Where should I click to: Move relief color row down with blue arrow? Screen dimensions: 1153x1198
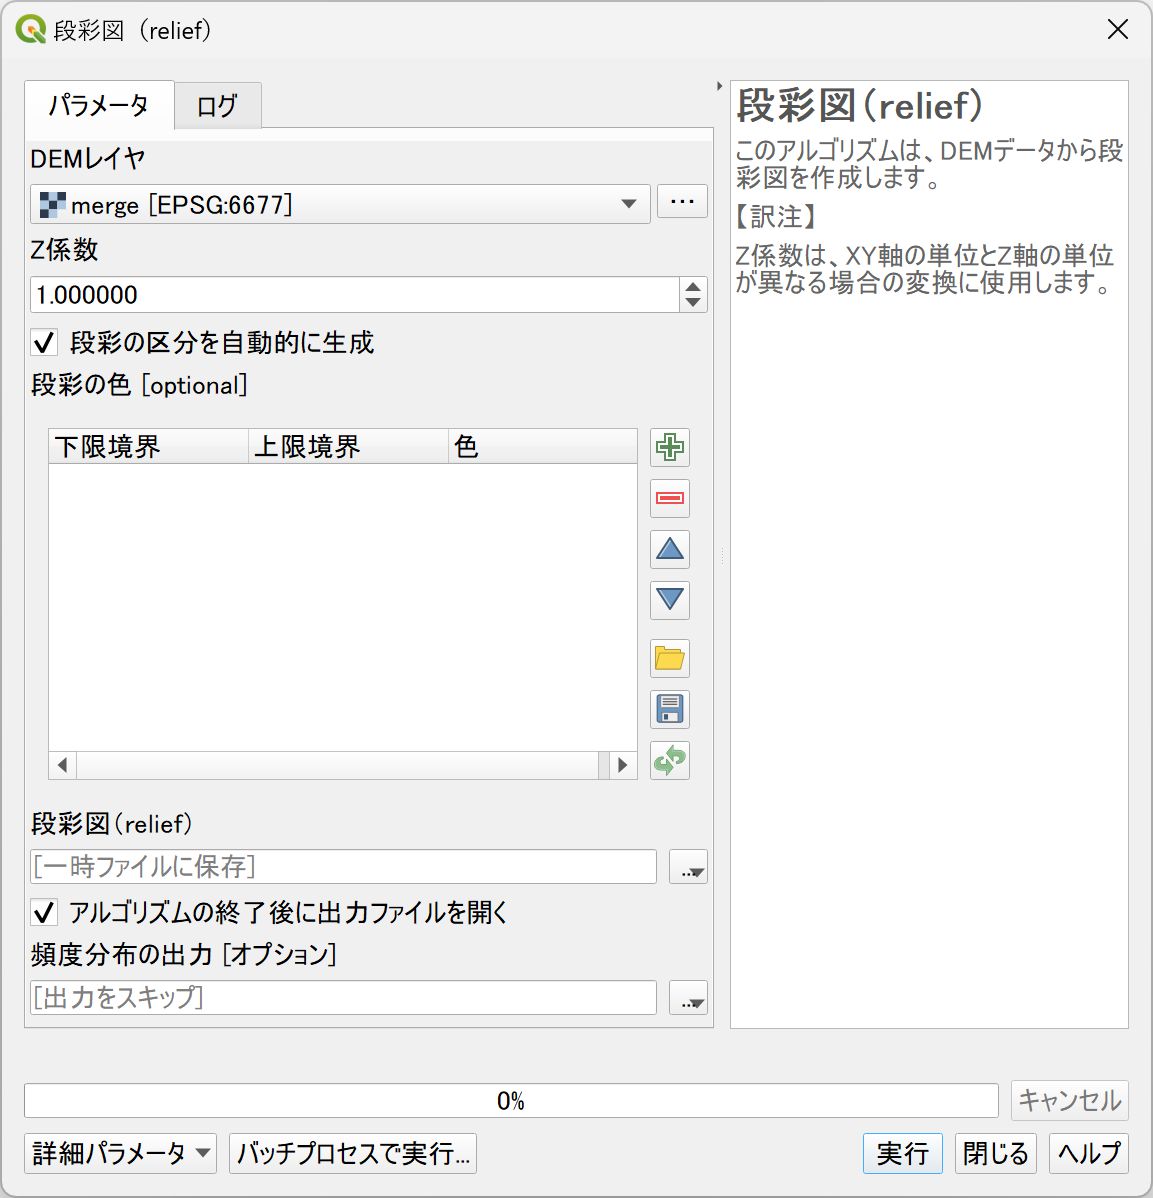669,600
